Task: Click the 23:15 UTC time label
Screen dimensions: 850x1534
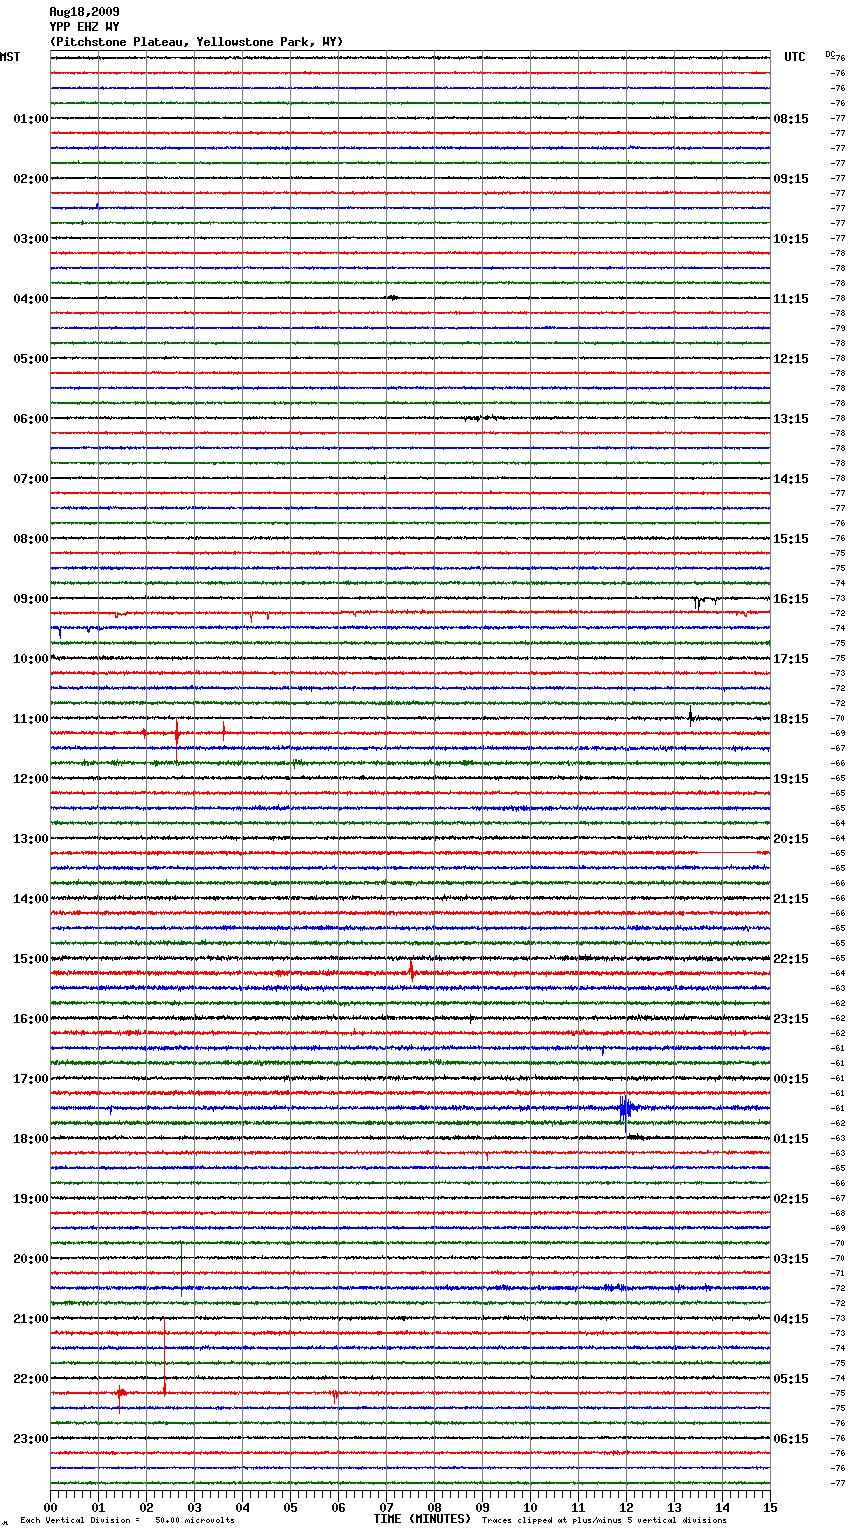Action: tap(791, 1019)
